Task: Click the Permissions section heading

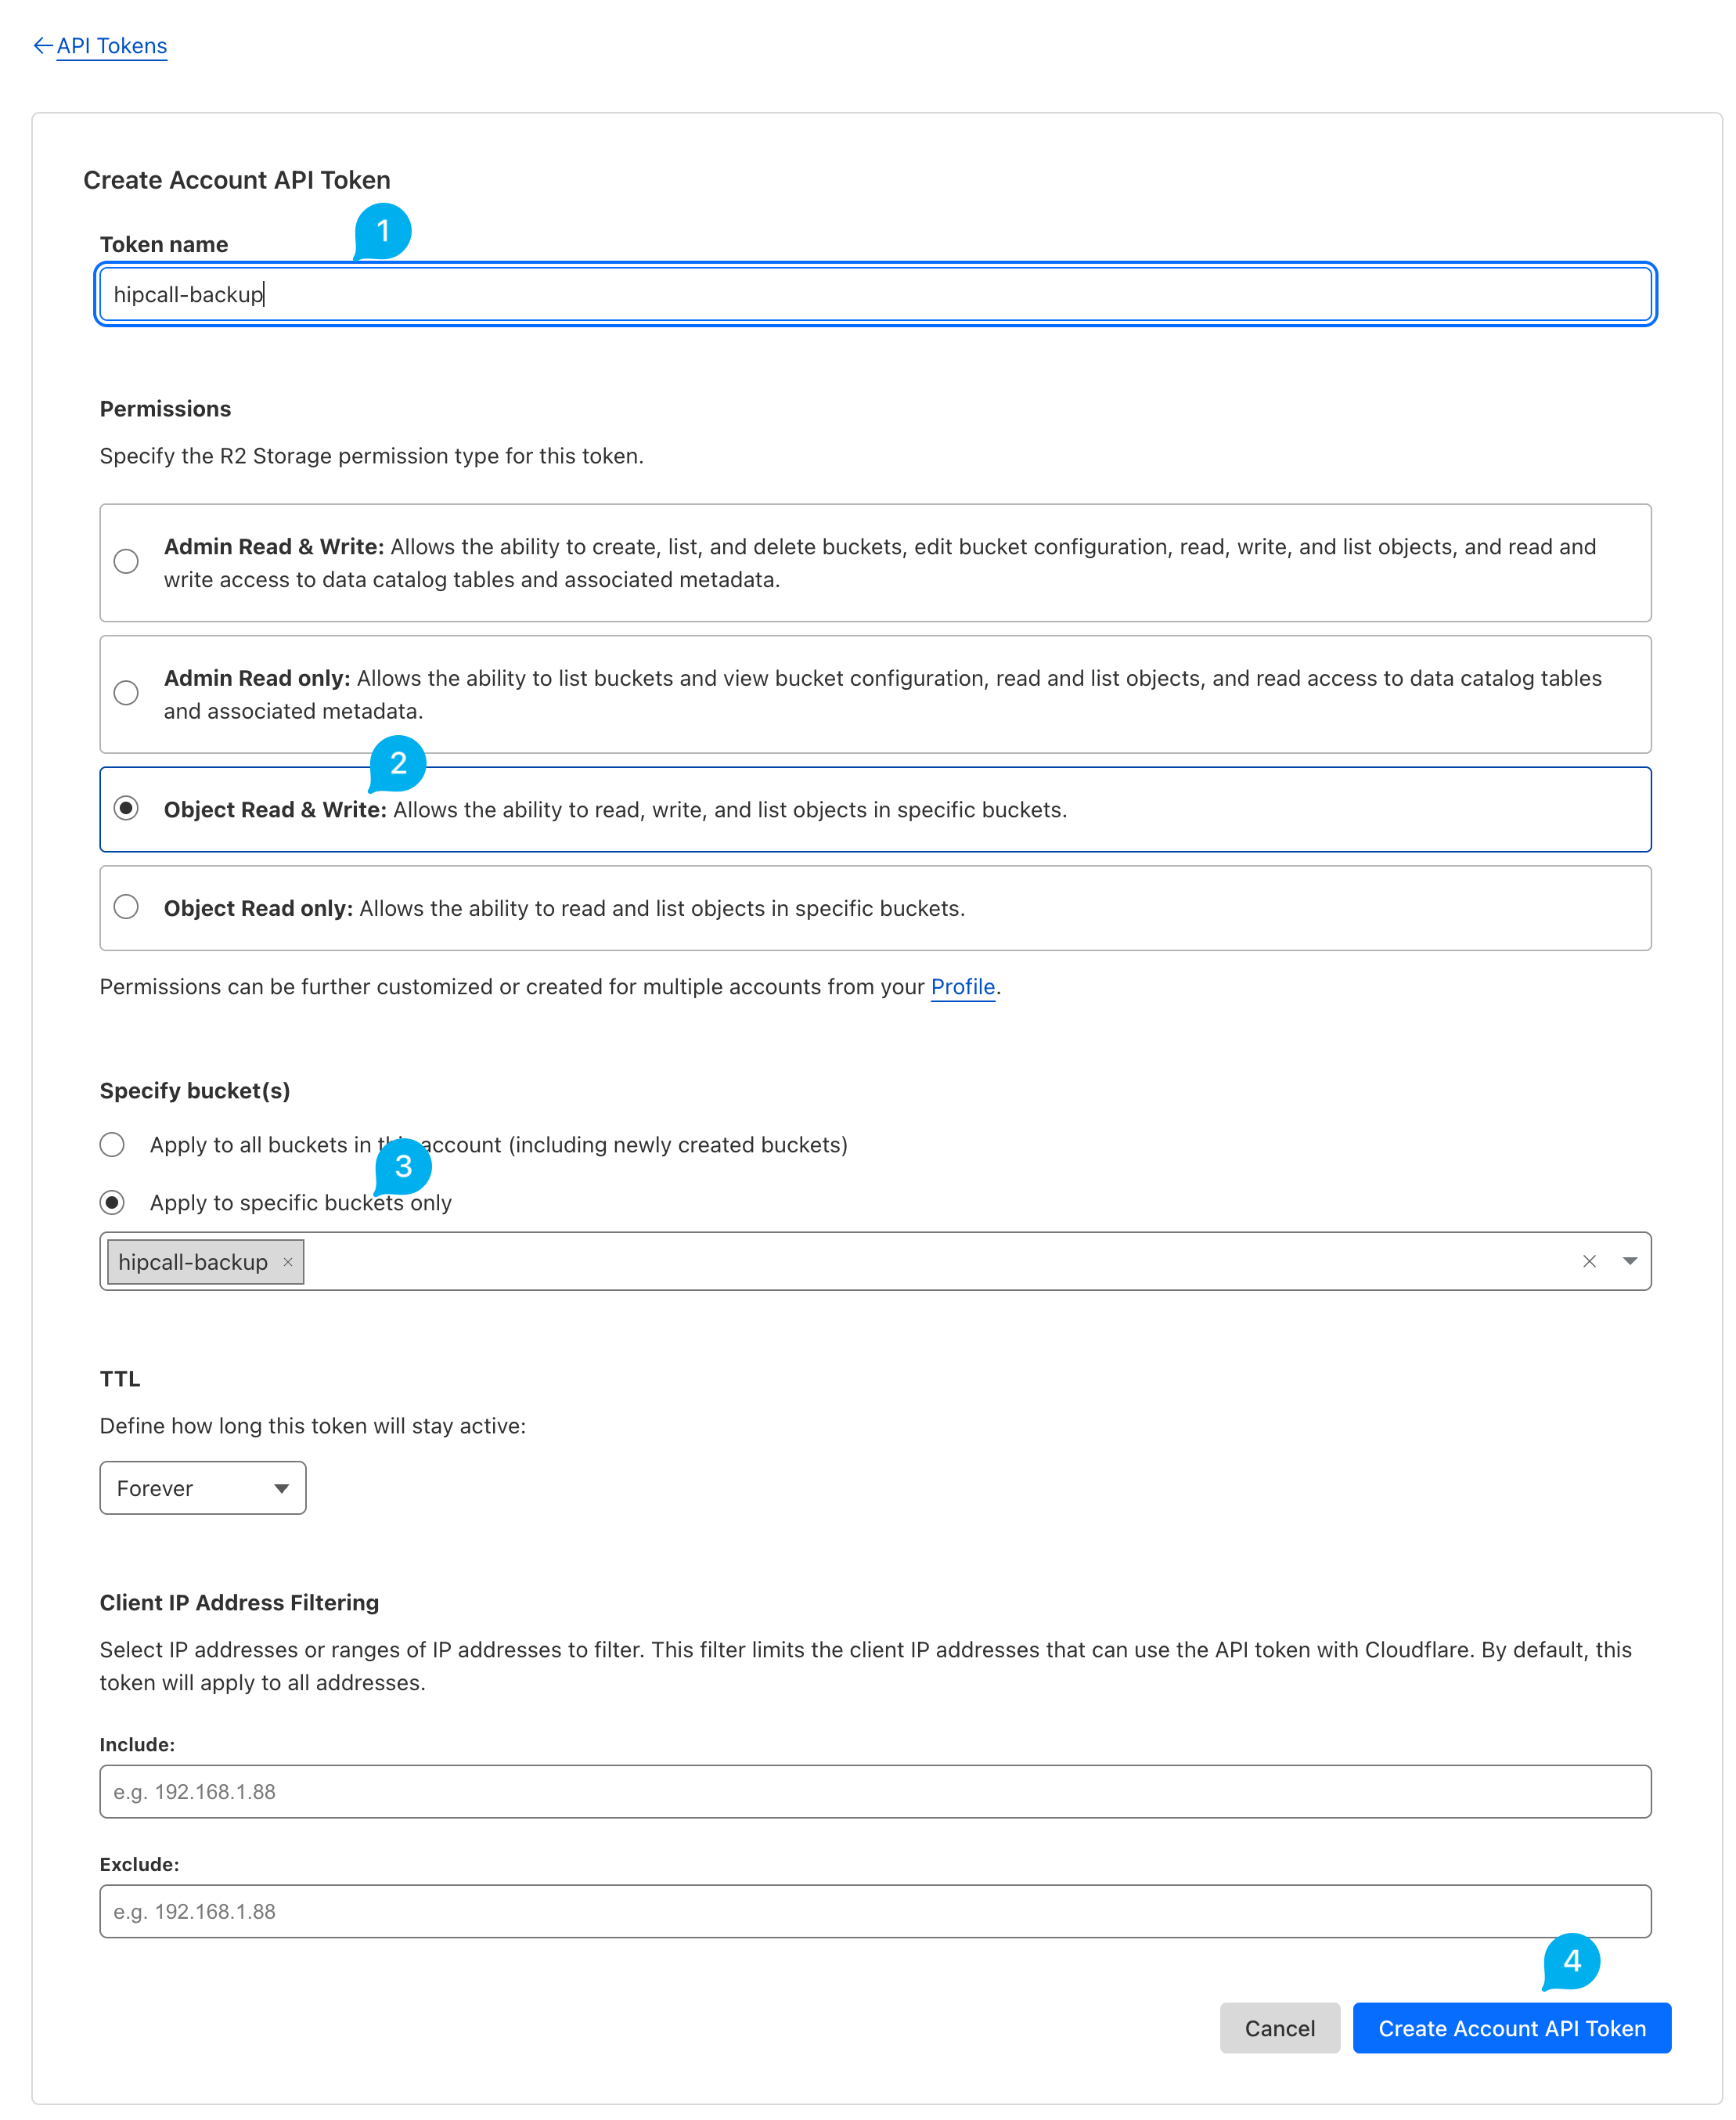Action: tap(165, 409)
